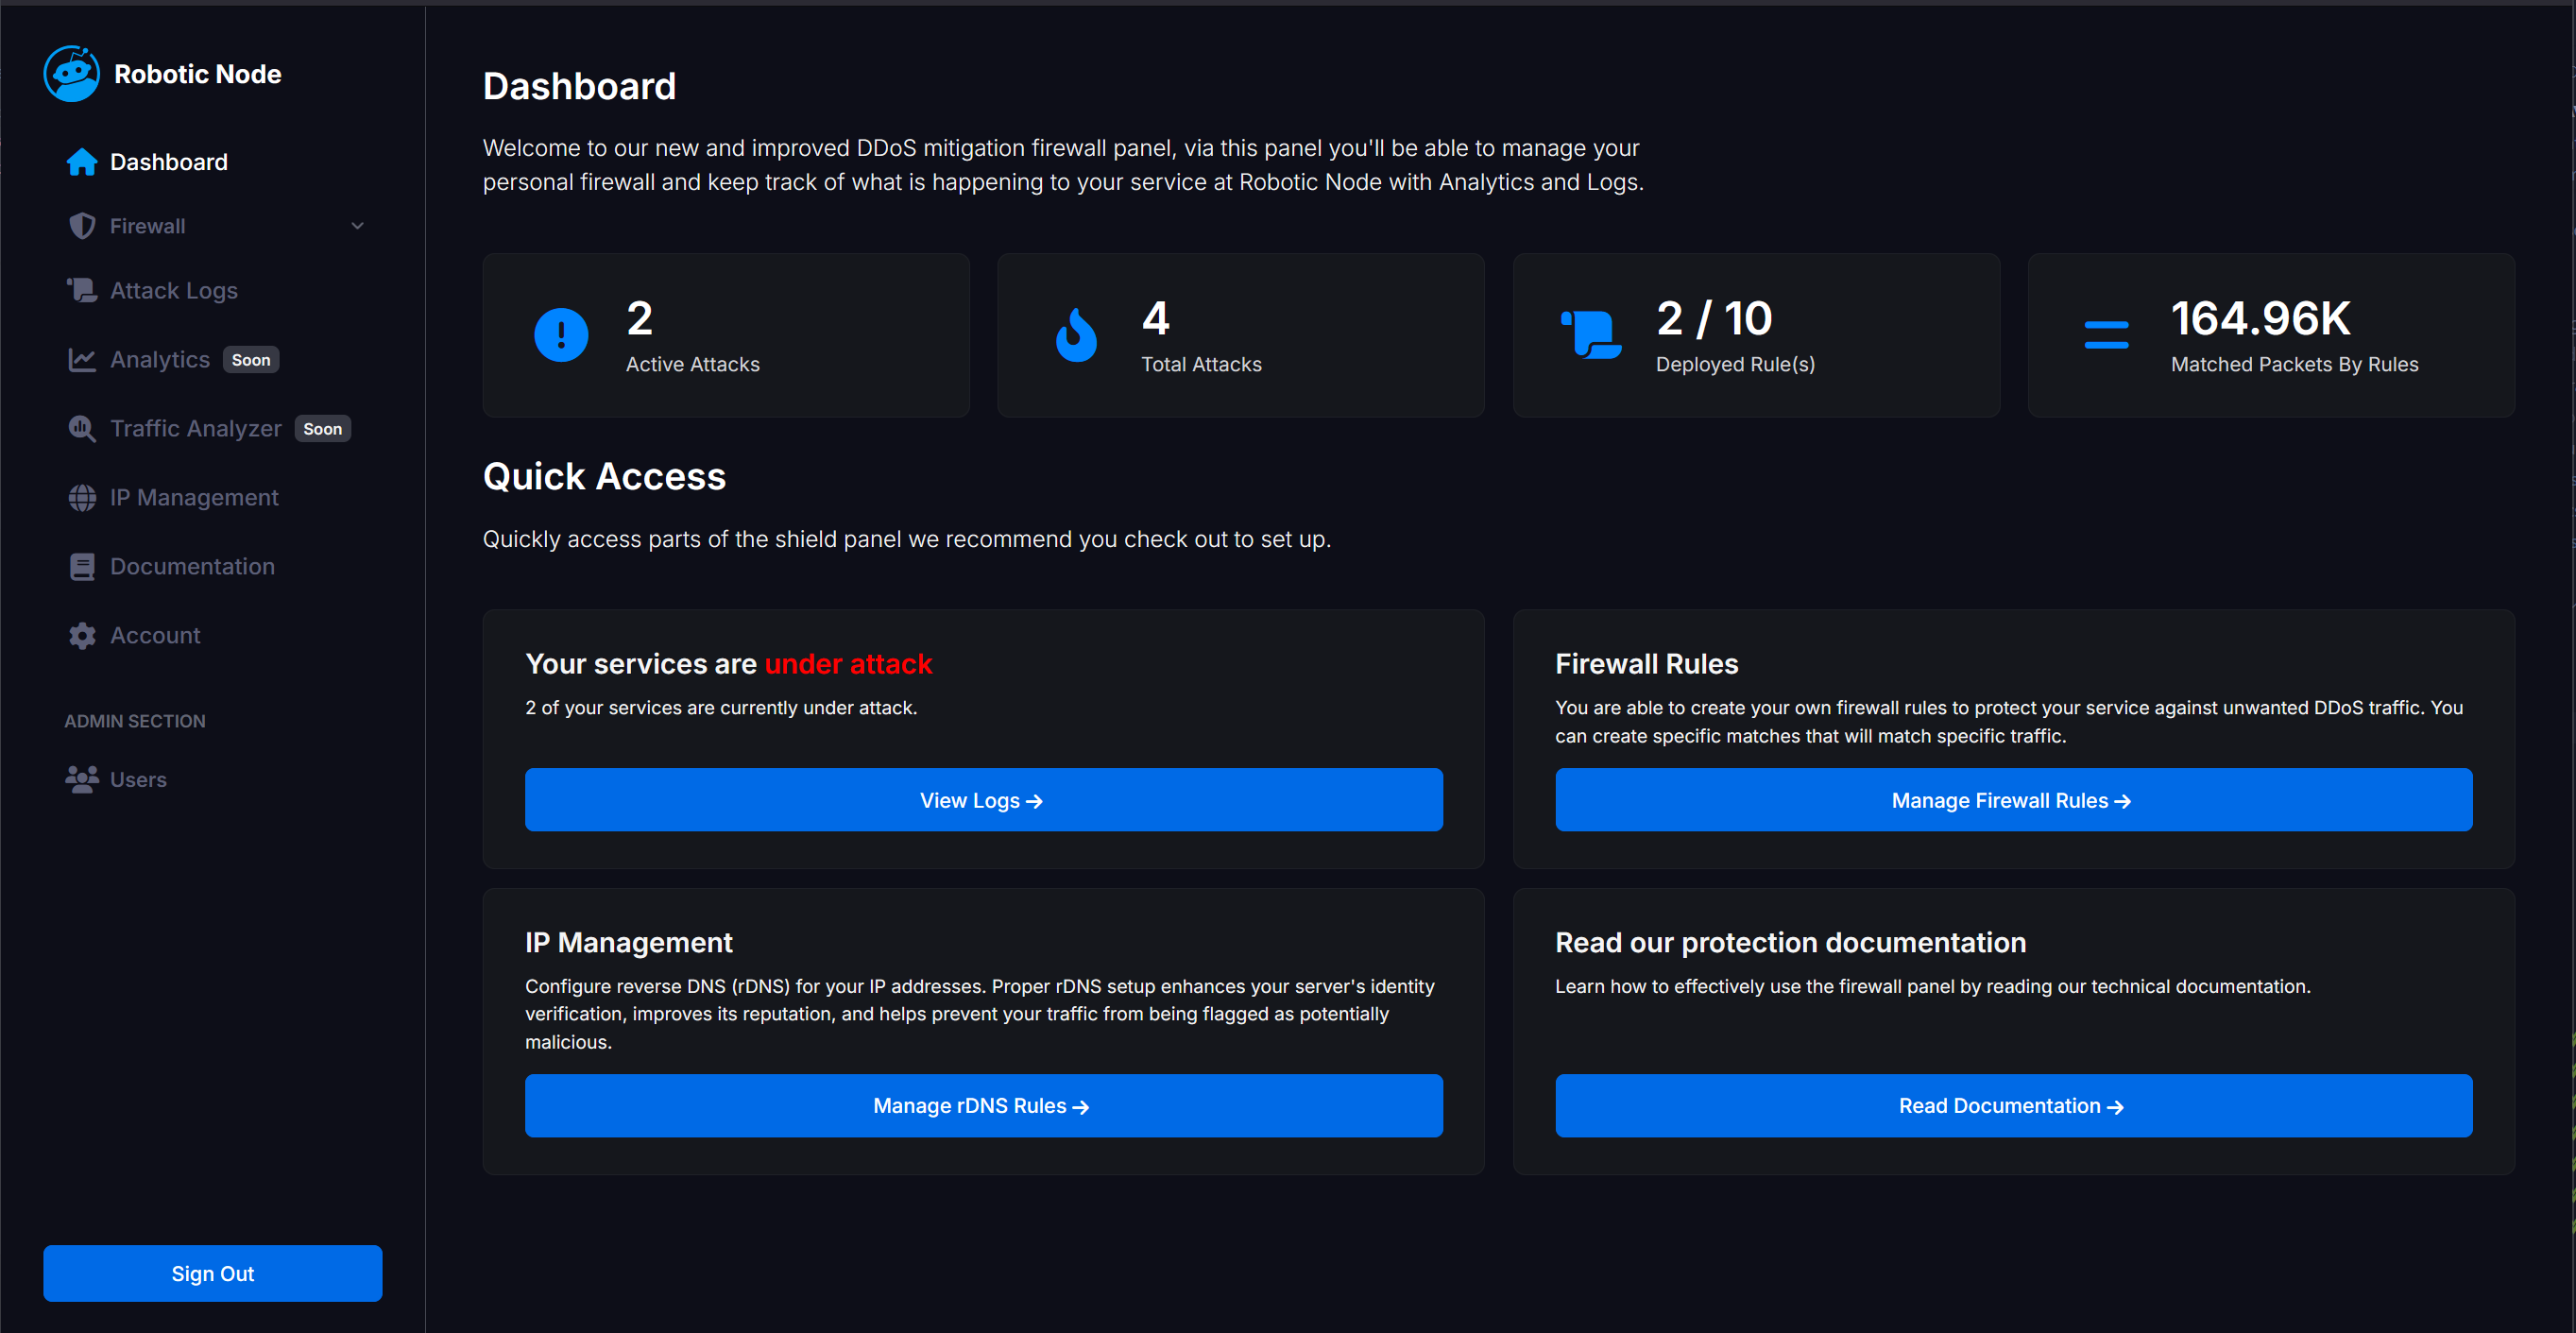Click Manage Firewall Rules button
Screen dimensions: 2576x1333
[2013, 800]
